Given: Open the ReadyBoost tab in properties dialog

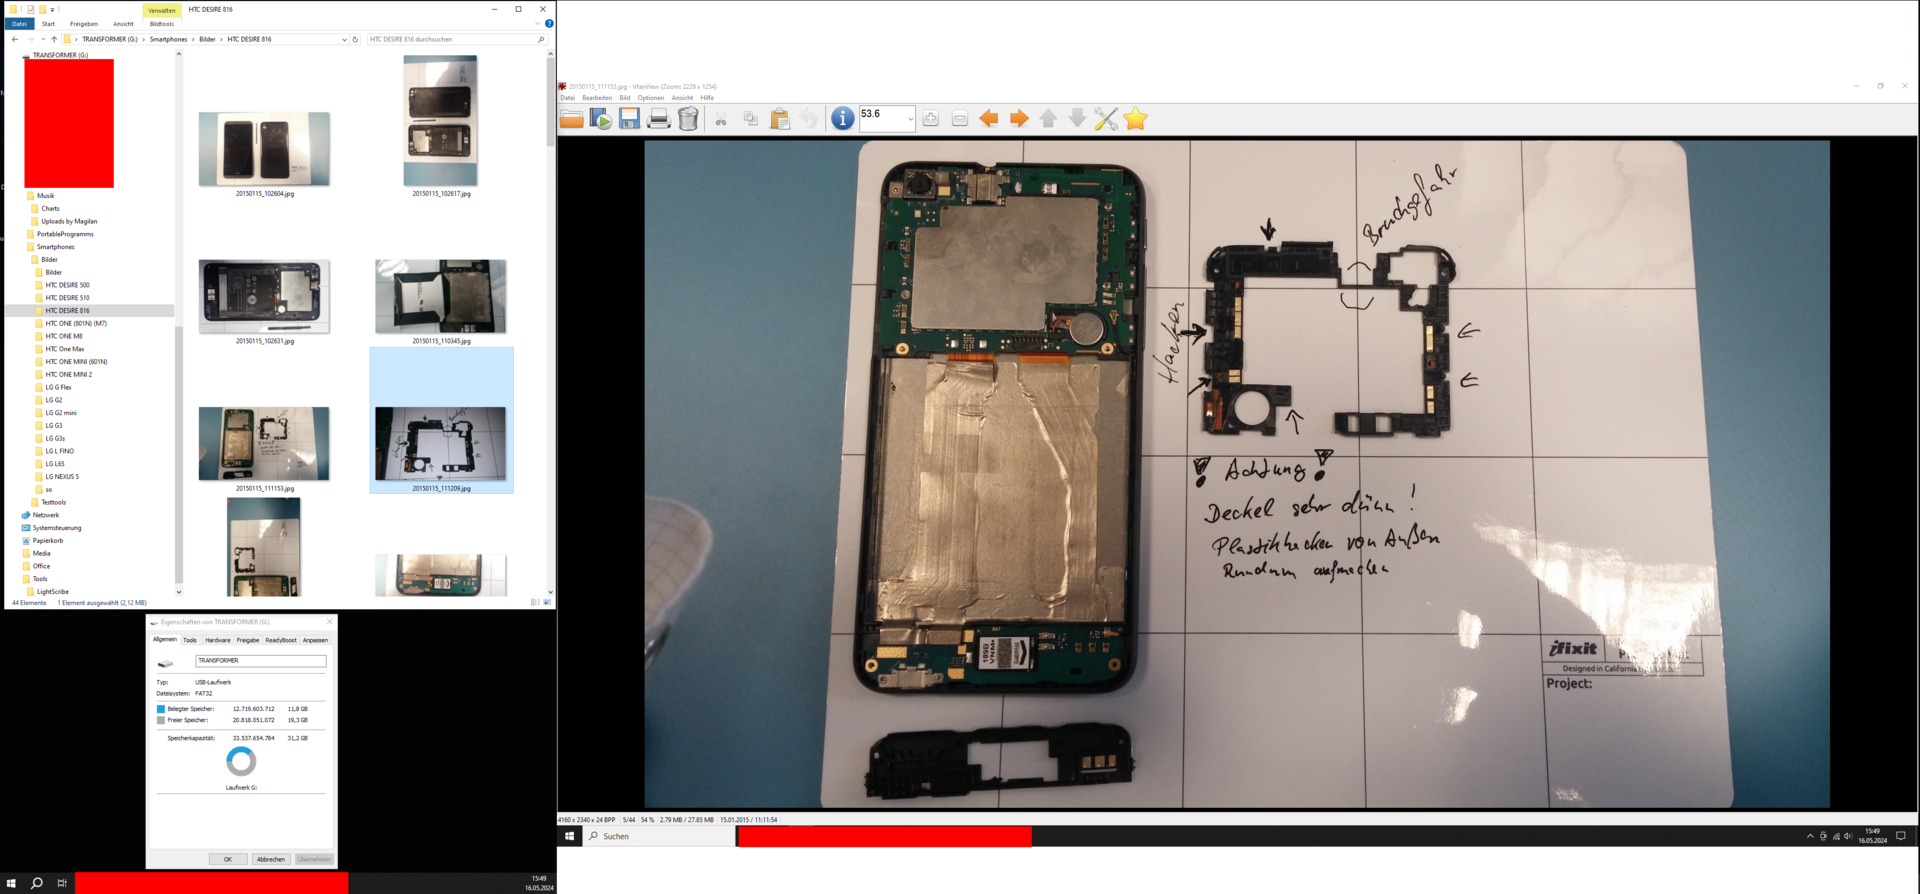Looking at the screenshot, I should 280,640.
